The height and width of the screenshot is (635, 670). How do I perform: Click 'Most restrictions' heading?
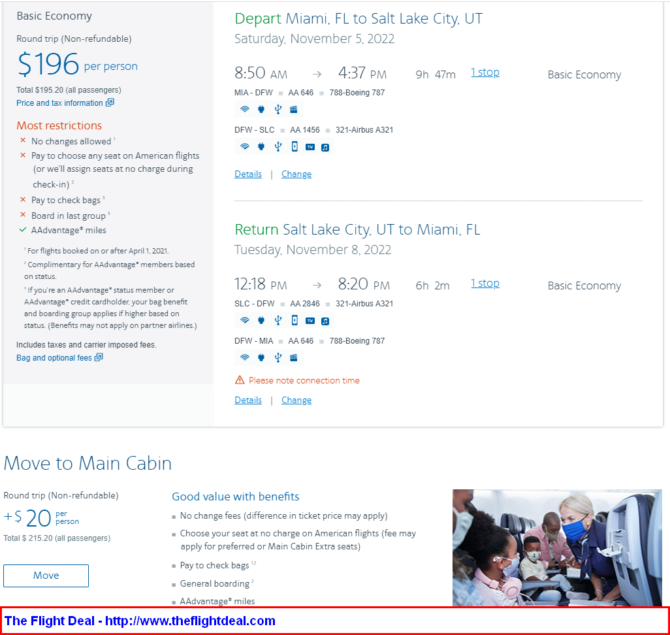point(59,125)
